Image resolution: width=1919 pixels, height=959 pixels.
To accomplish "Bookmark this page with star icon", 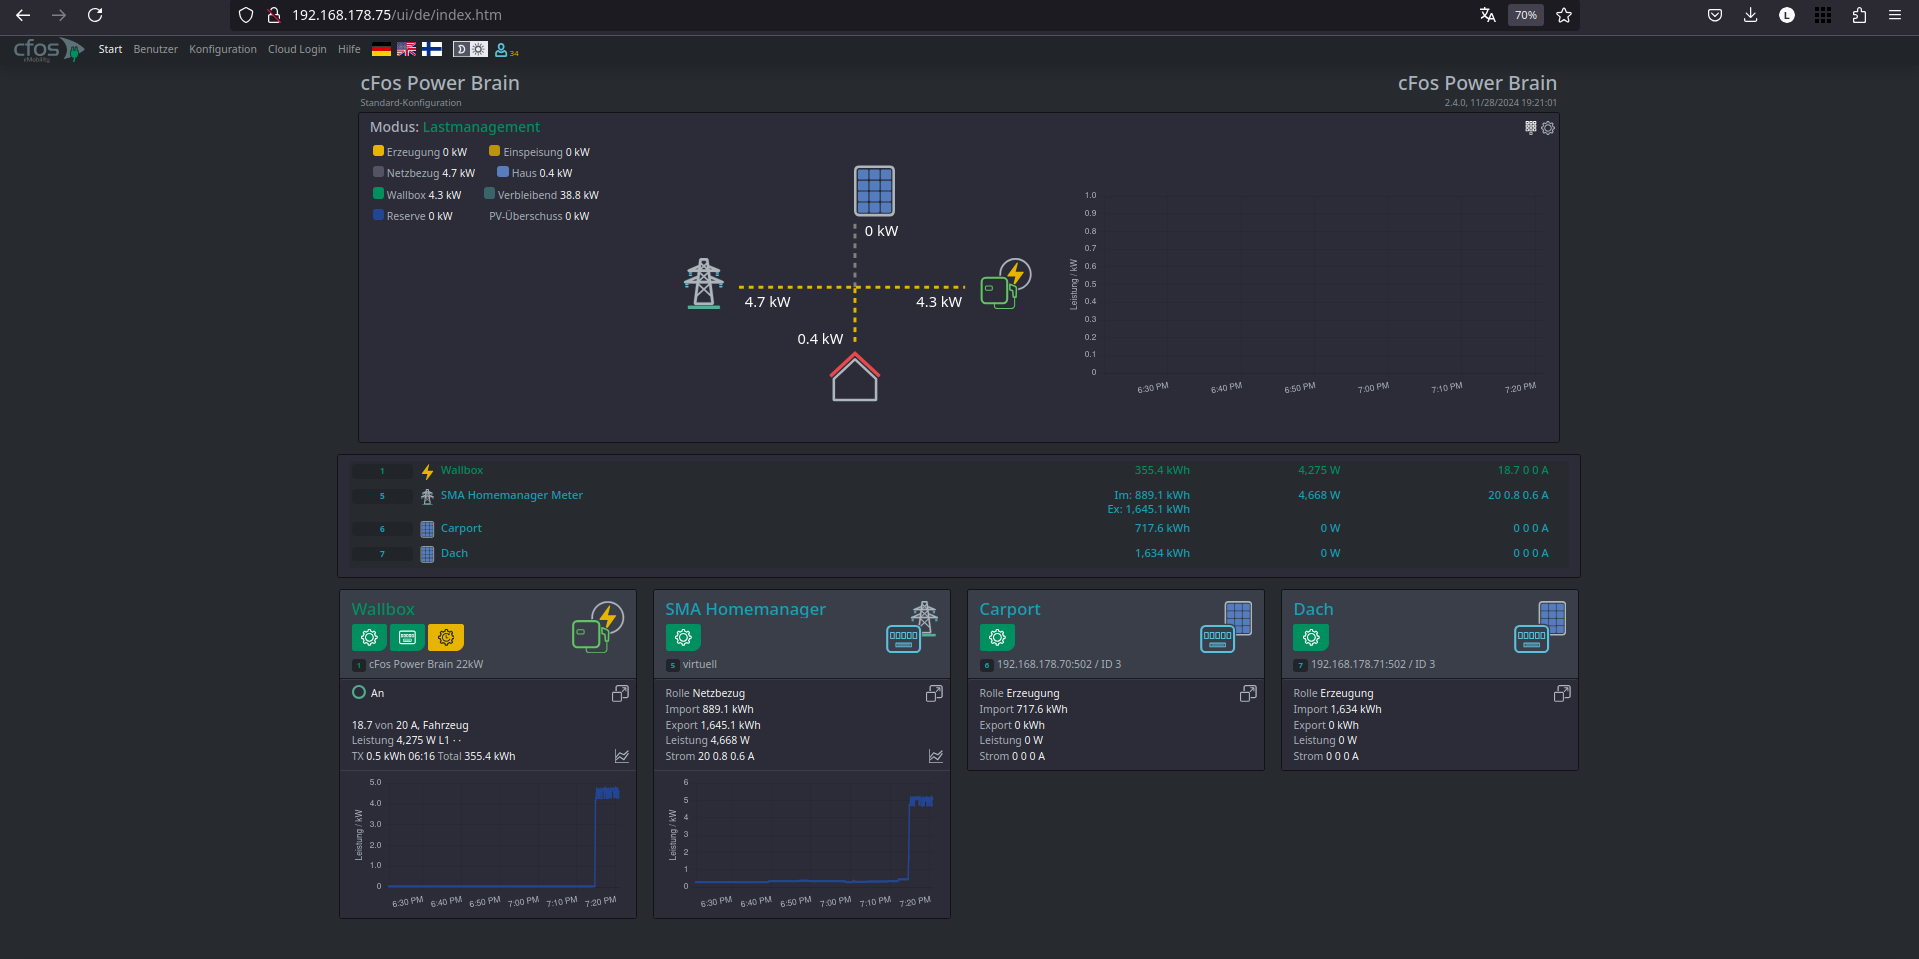I will (1564, 15).
